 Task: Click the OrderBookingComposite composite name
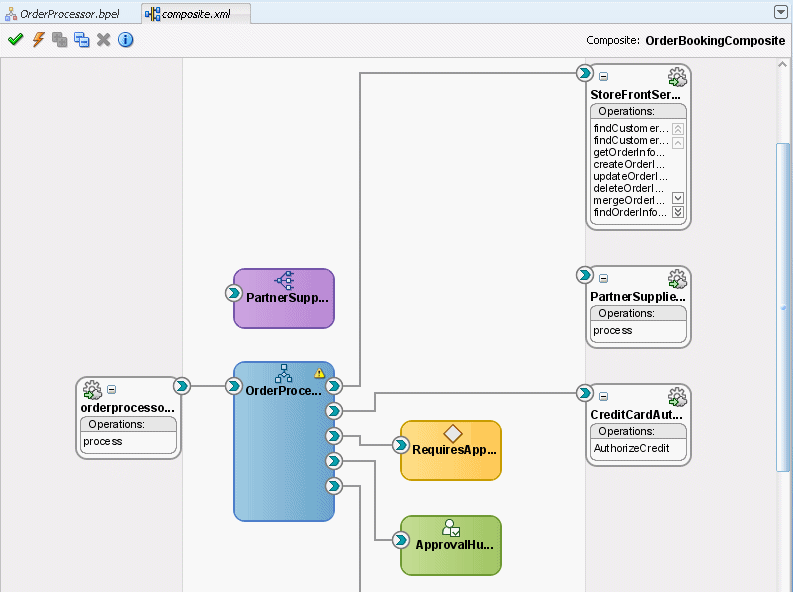[715, 40]
